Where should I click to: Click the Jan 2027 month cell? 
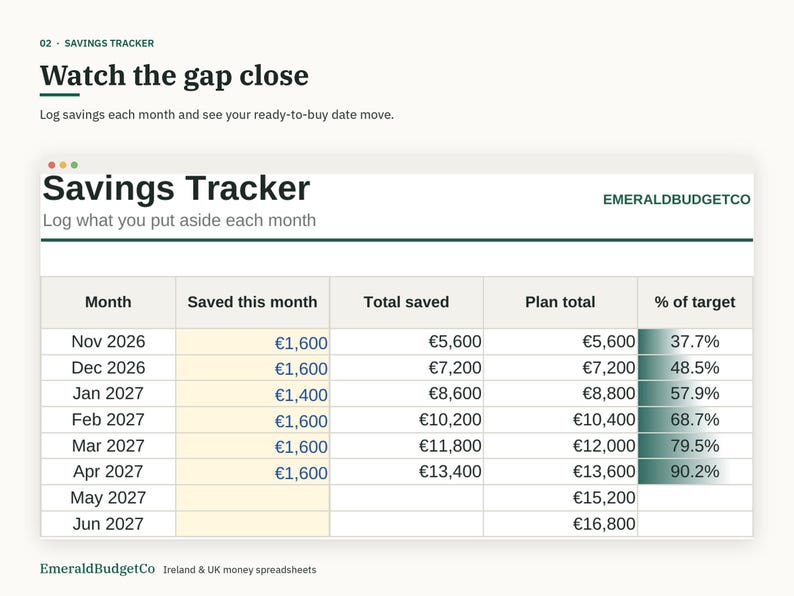pyautogui.click(x=108, y=393)
